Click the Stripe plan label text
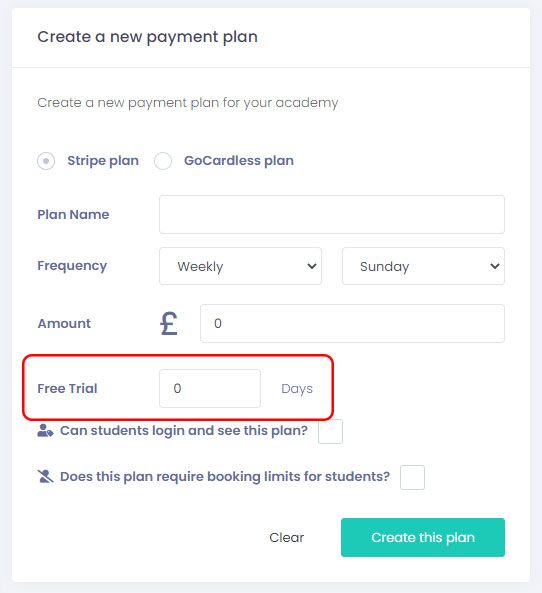The height and width of the screenshot is (593, 542). pyautogui.click(x=103, y=161)
